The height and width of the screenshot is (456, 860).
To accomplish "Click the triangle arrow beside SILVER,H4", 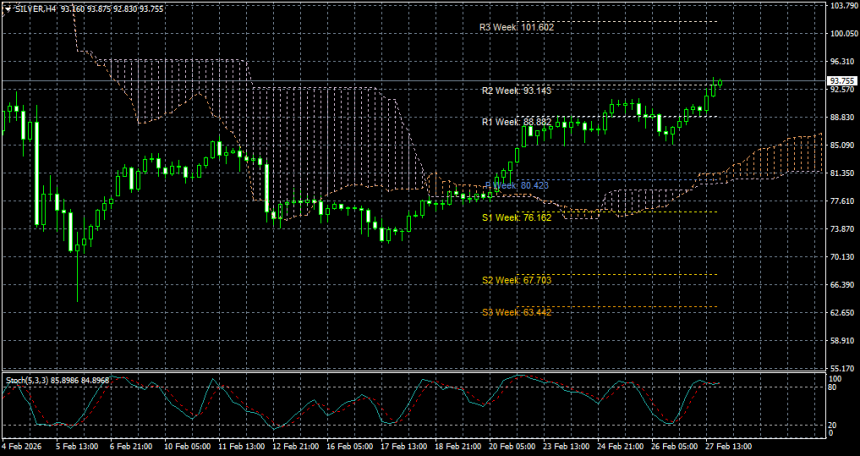I will pyautogui.click(x=7, y=8).
